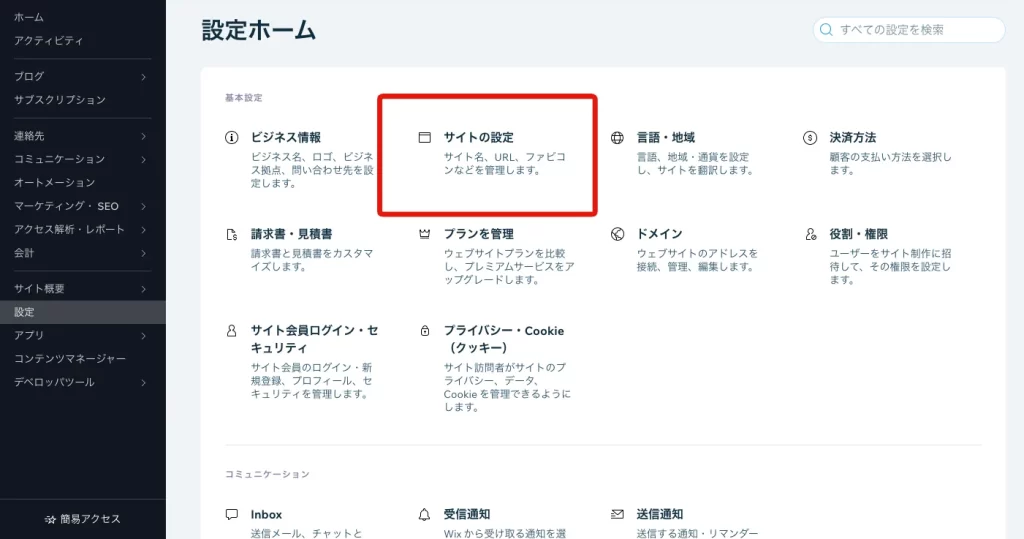
Task: Open the 役割・権限 settings link
Action: (858, 234)
